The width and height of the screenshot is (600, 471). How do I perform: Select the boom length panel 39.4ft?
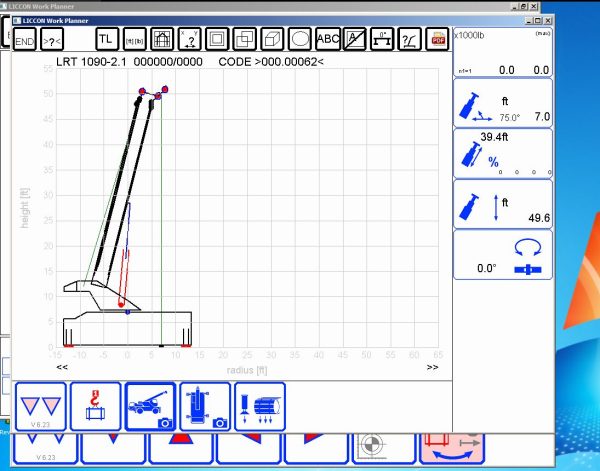503,154
